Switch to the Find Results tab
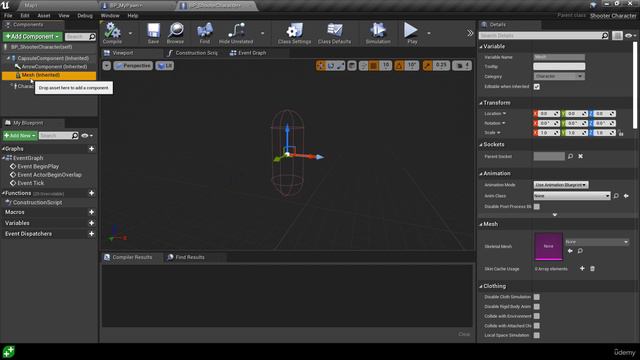Viewport: 640px width, 360px height. click(x=186, y=257)
